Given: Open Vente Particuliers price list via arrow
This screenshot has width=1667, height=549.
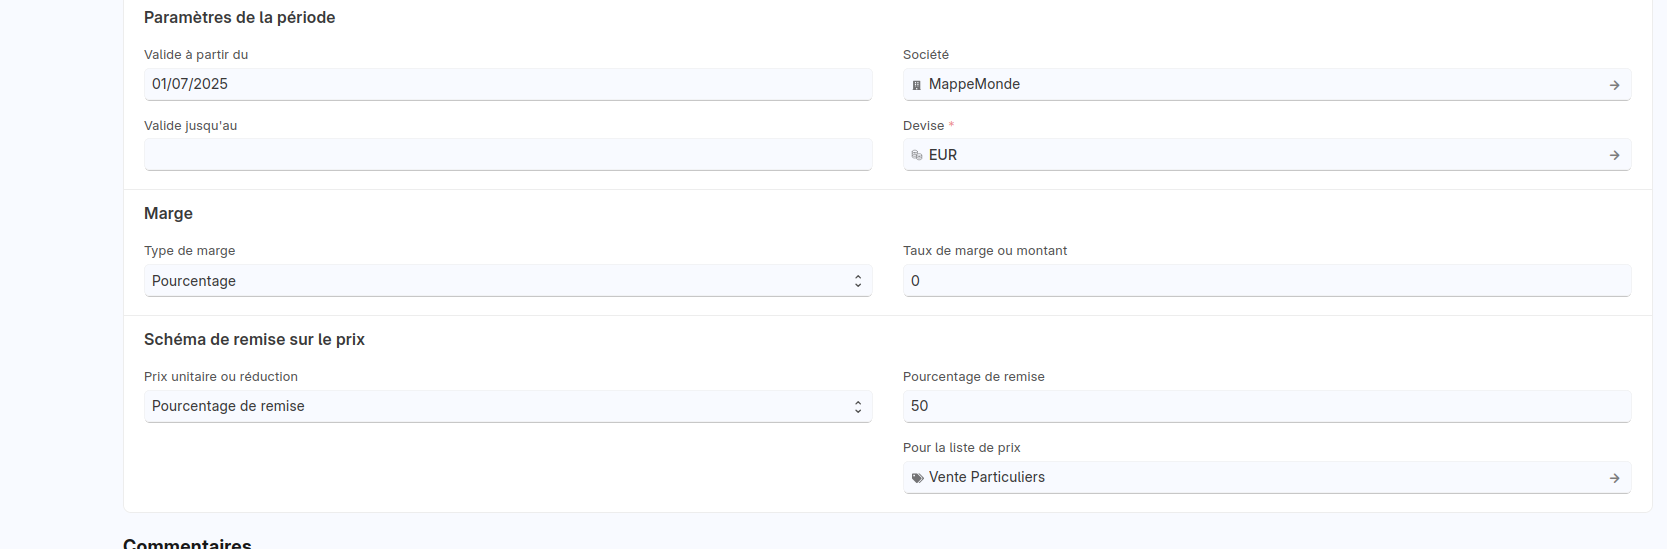Looking at the screenshot, I should (1614, 478).
